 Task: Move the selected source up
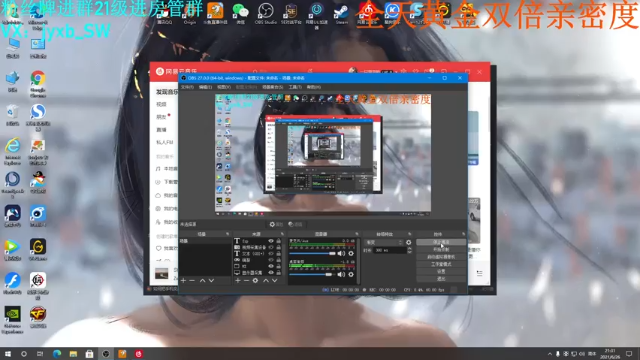tap(266, 280)
